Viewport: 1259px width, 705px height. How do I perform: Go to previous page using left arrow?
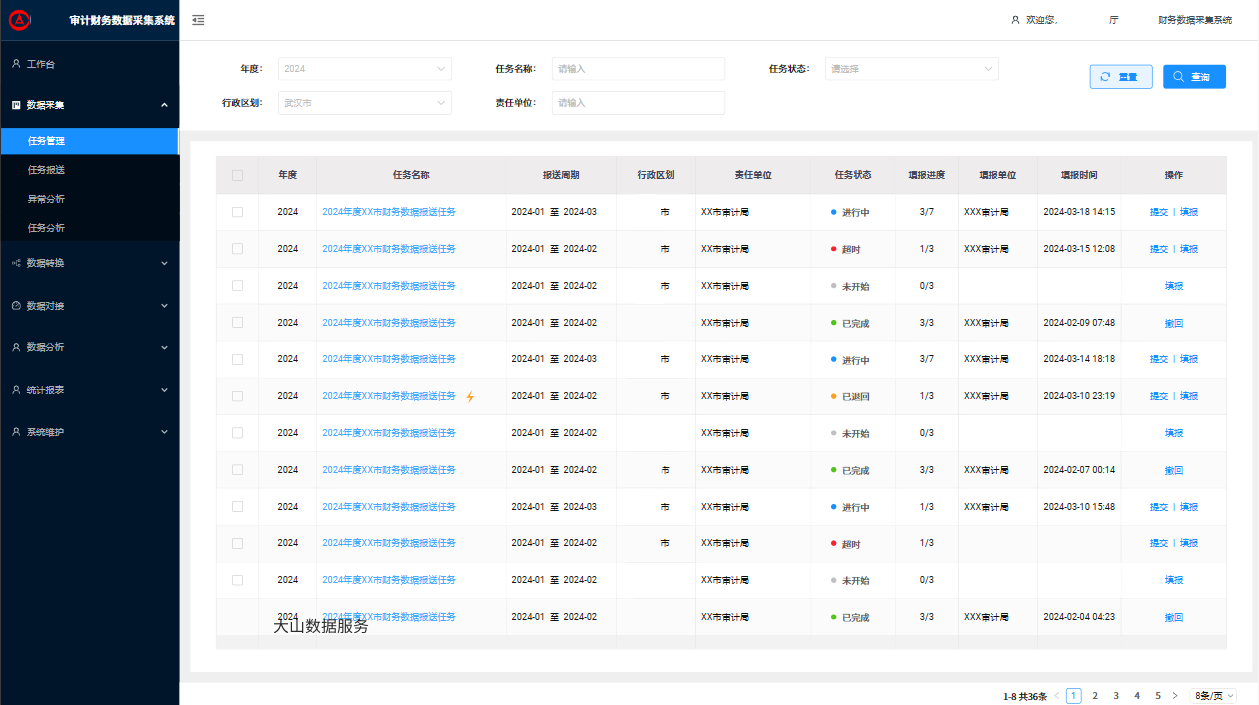pos(1056,696)
